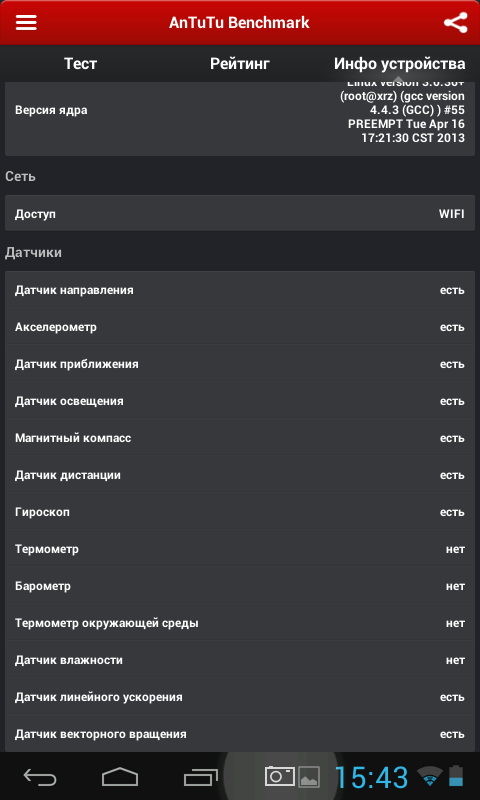This screenshot has height=800, width=480.
Task: Tap the image notification icon in navbar
Action: click(309, 777)
